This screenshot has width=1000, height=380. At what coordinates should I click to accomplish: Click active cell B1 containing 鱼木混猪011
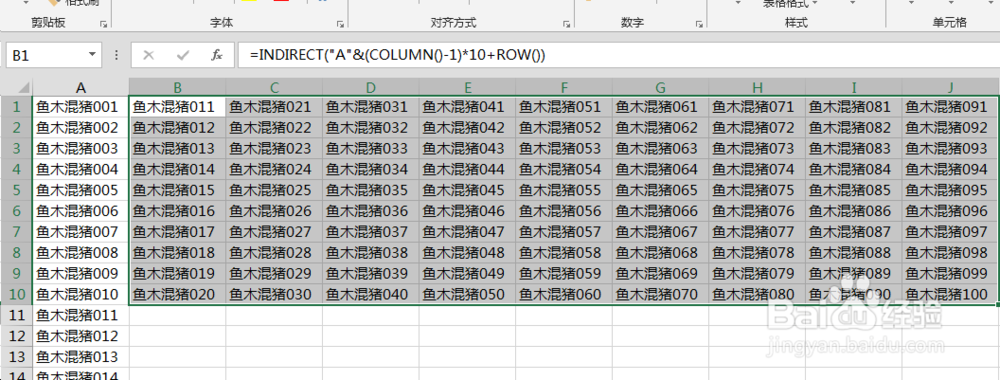pyautogui.click(x=177, y=106)
